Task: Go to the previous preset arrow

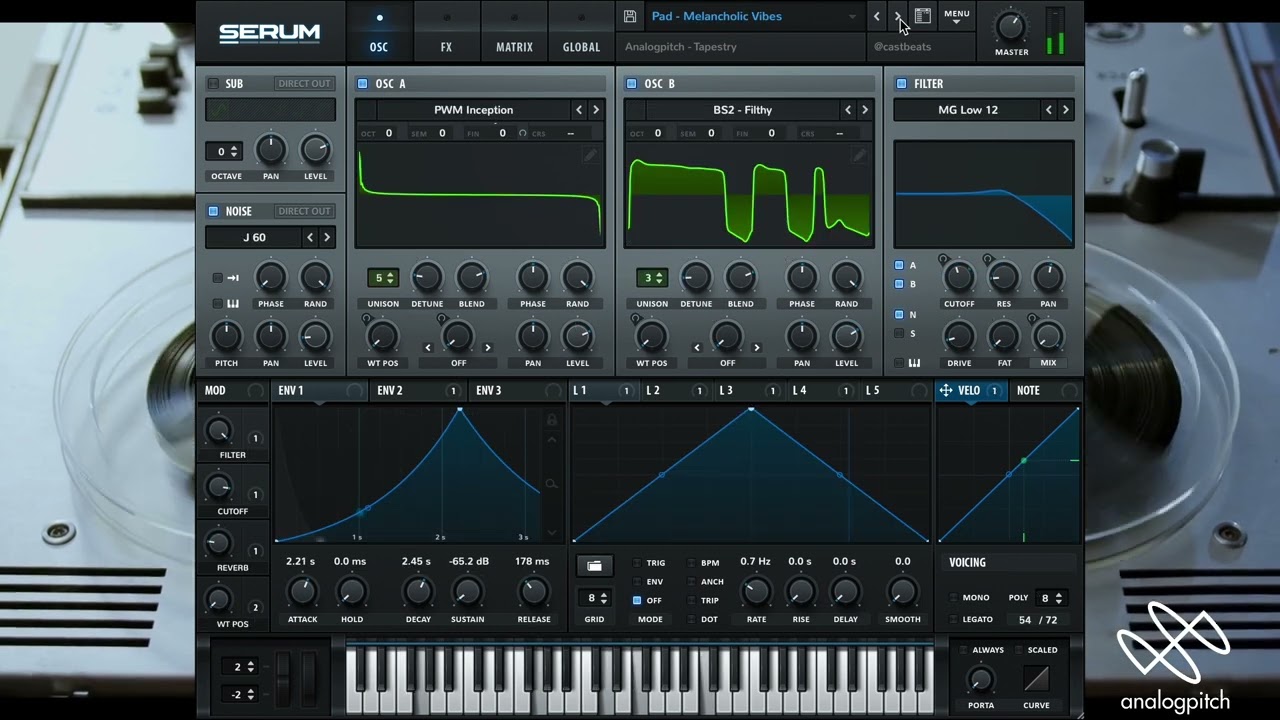Action: [x=877, y=17]
